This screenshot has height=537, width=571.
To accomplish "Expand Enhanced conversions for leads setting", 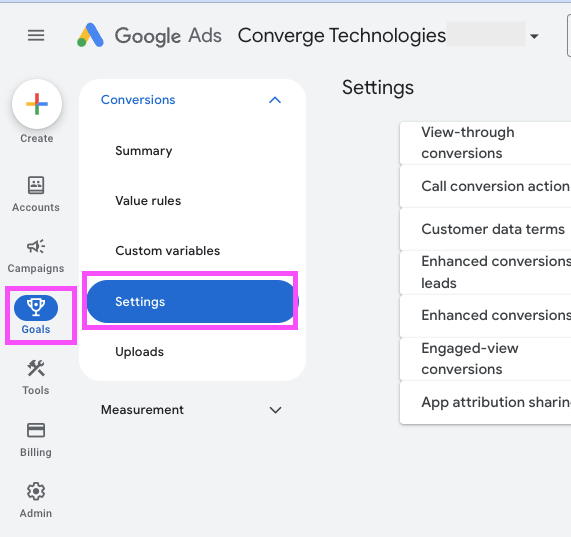I will [485, 272].
